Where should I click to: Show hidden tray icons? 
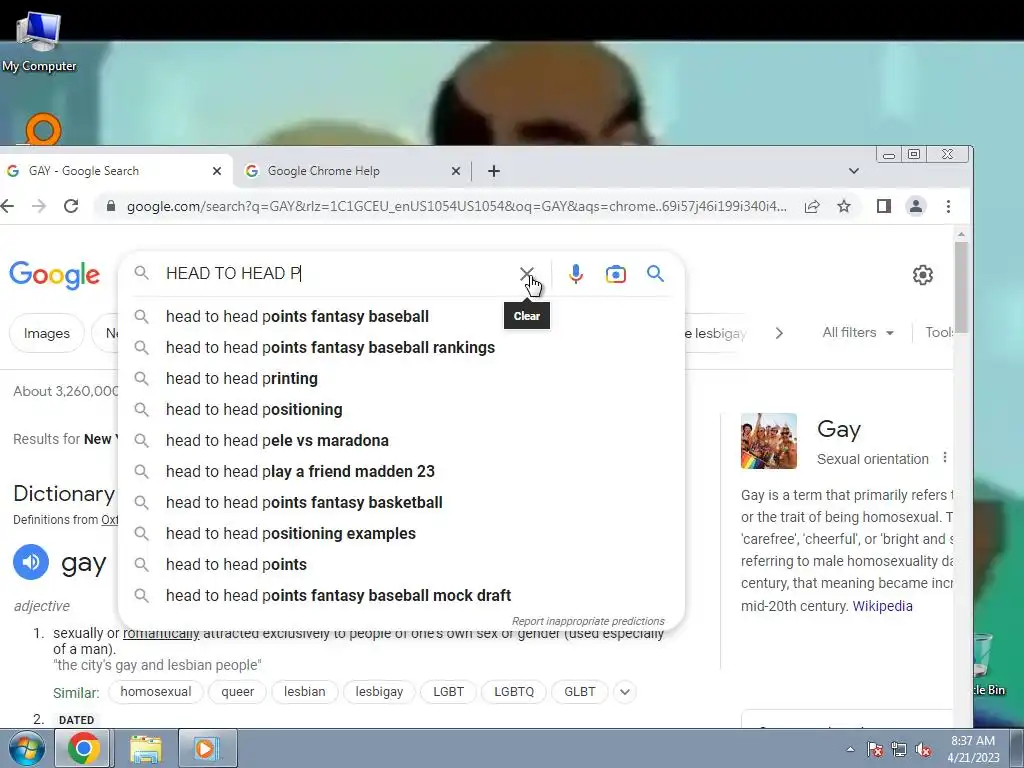850,750
